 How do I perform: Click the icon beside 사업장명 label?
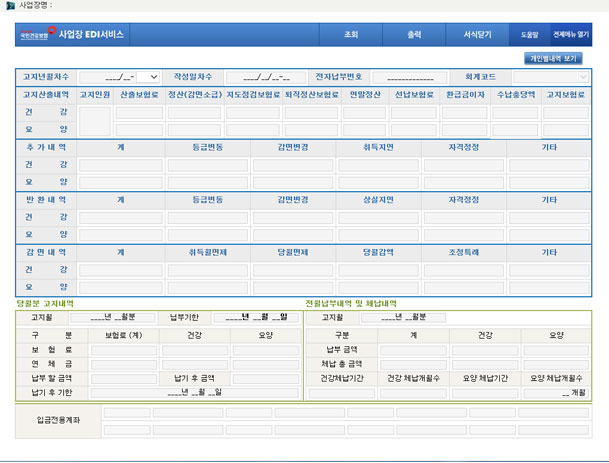pyautogui.click(x=10, y=6)
